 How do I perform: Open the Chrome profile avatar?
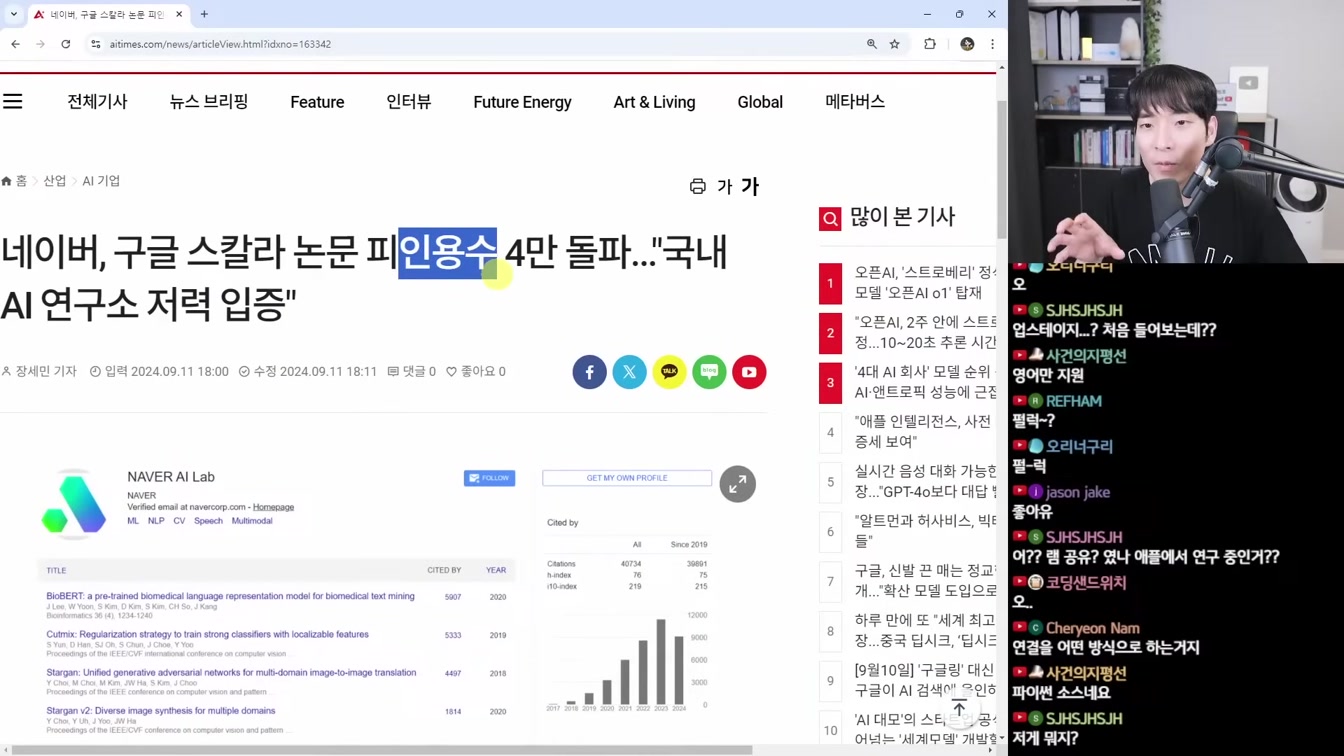(x=967, y=44)
